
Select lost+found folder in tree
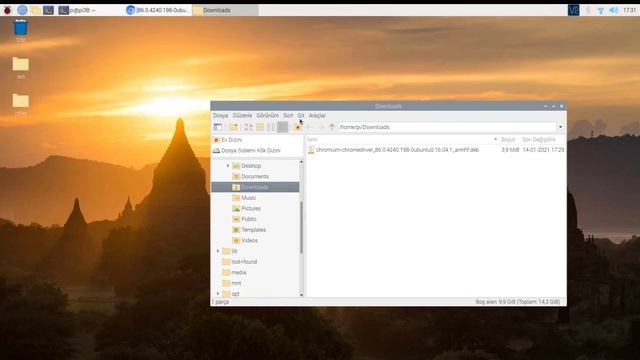(x=244, y=262)
